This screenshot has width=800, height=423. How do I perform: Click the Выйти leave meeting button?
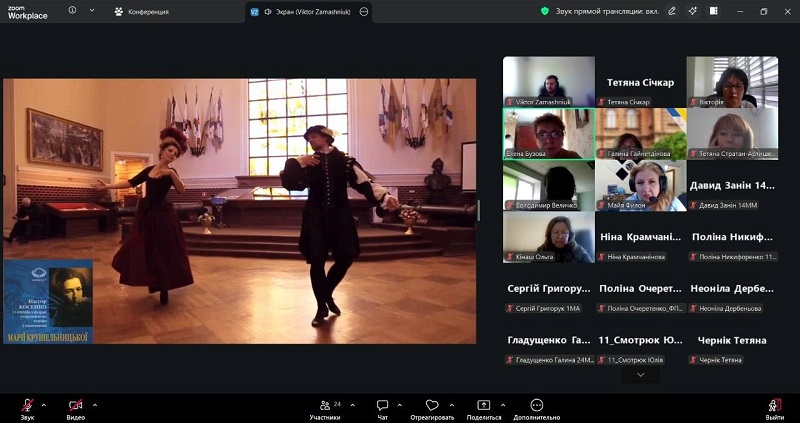(x=774, y=406)
